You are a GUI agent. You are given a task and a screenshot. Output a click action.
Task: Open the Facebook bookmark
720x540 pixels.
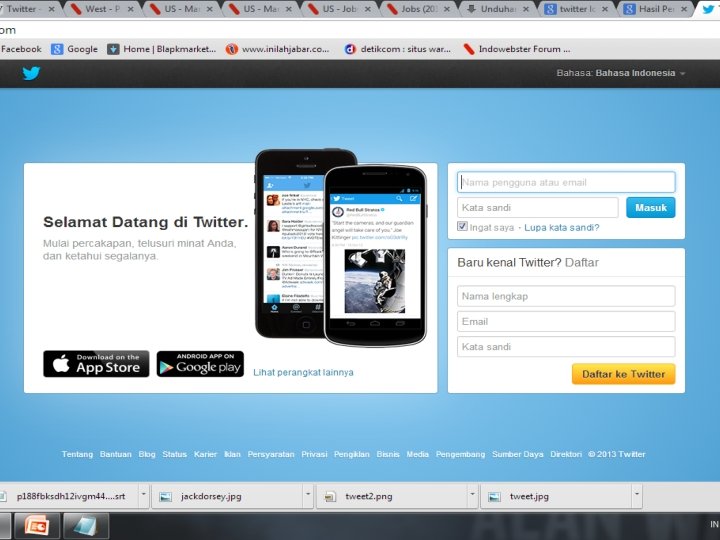tap(21, 49)
